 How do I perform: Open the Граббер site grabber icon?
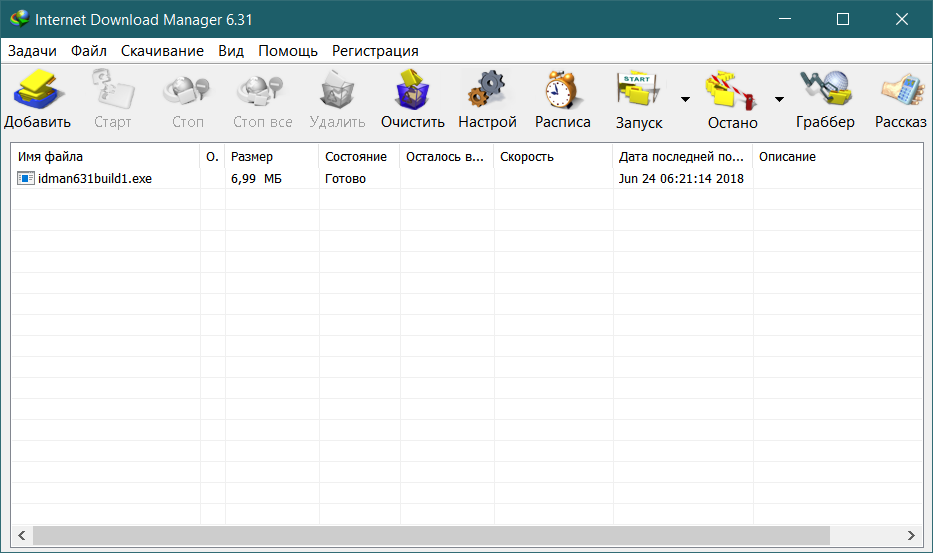pyautogui.click(x=826, y=88)
